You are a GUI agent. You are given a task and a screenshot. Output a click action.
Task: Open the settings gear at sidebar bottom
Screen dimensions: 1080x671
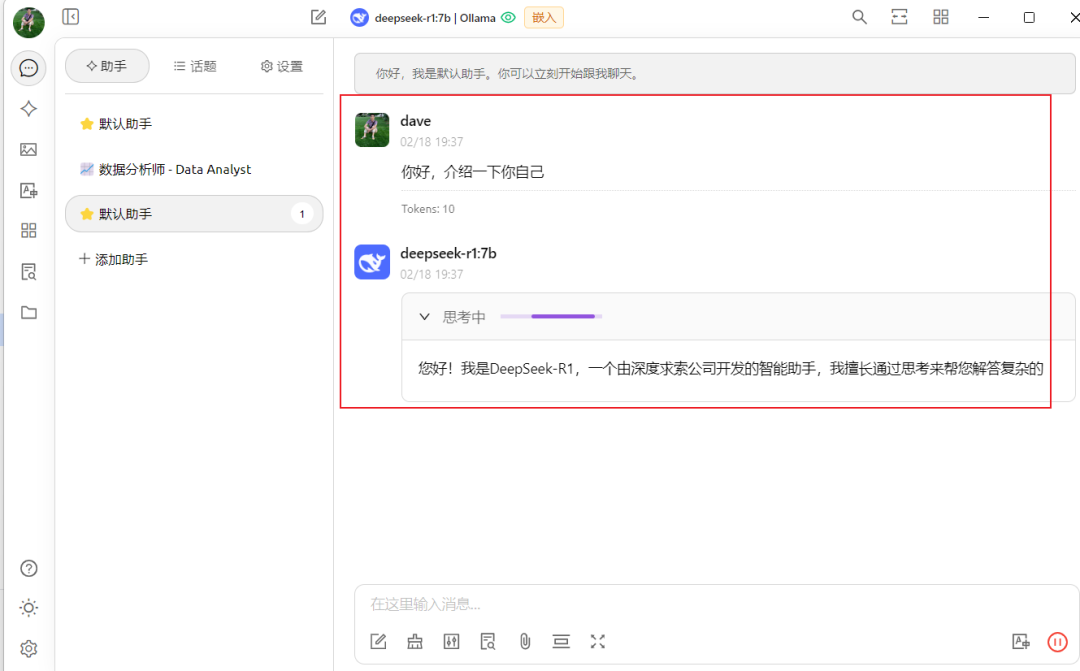tap(28, 648)
